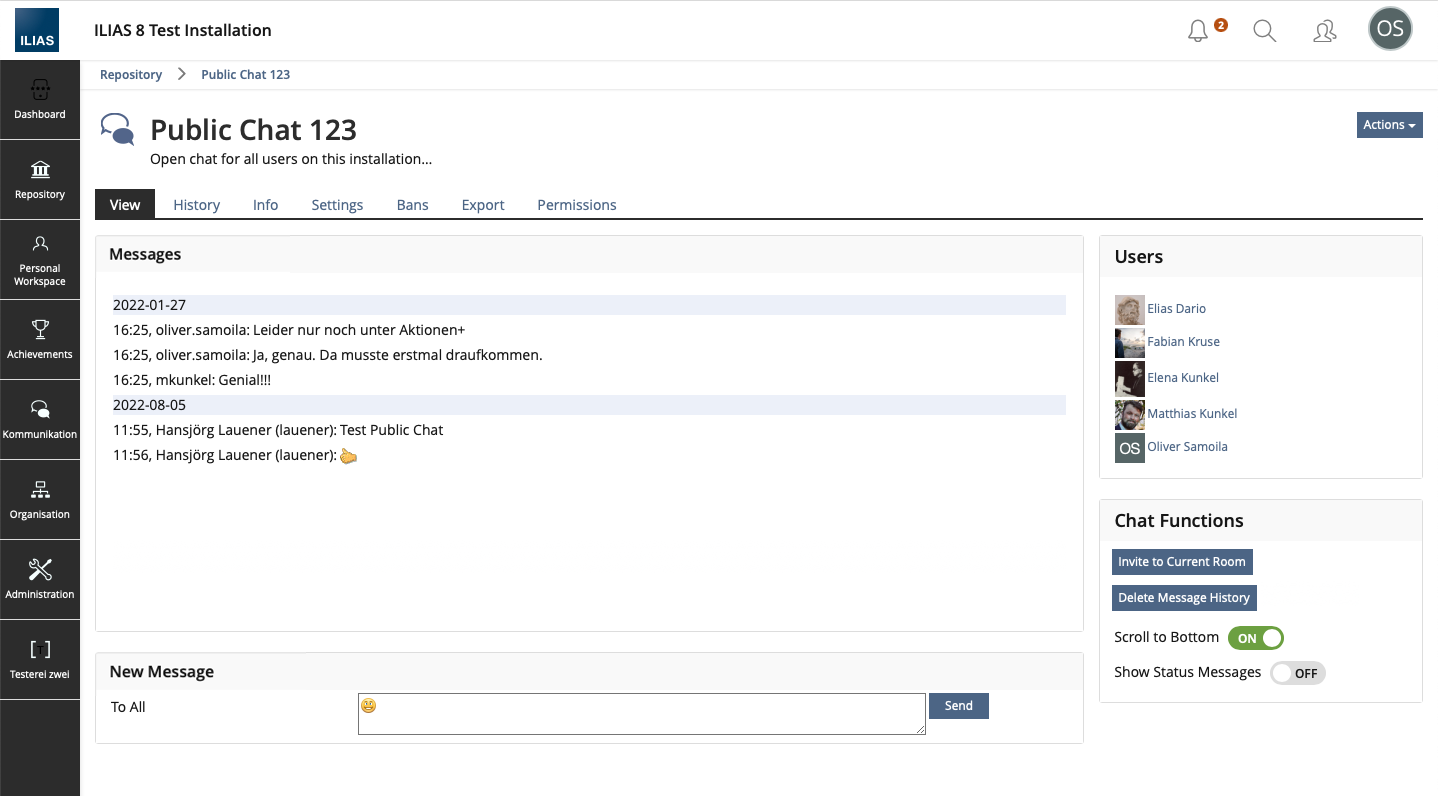Open Administration tools in sidebar
1438x796 pixels.
pyautogui.click(x=40, y=580)
